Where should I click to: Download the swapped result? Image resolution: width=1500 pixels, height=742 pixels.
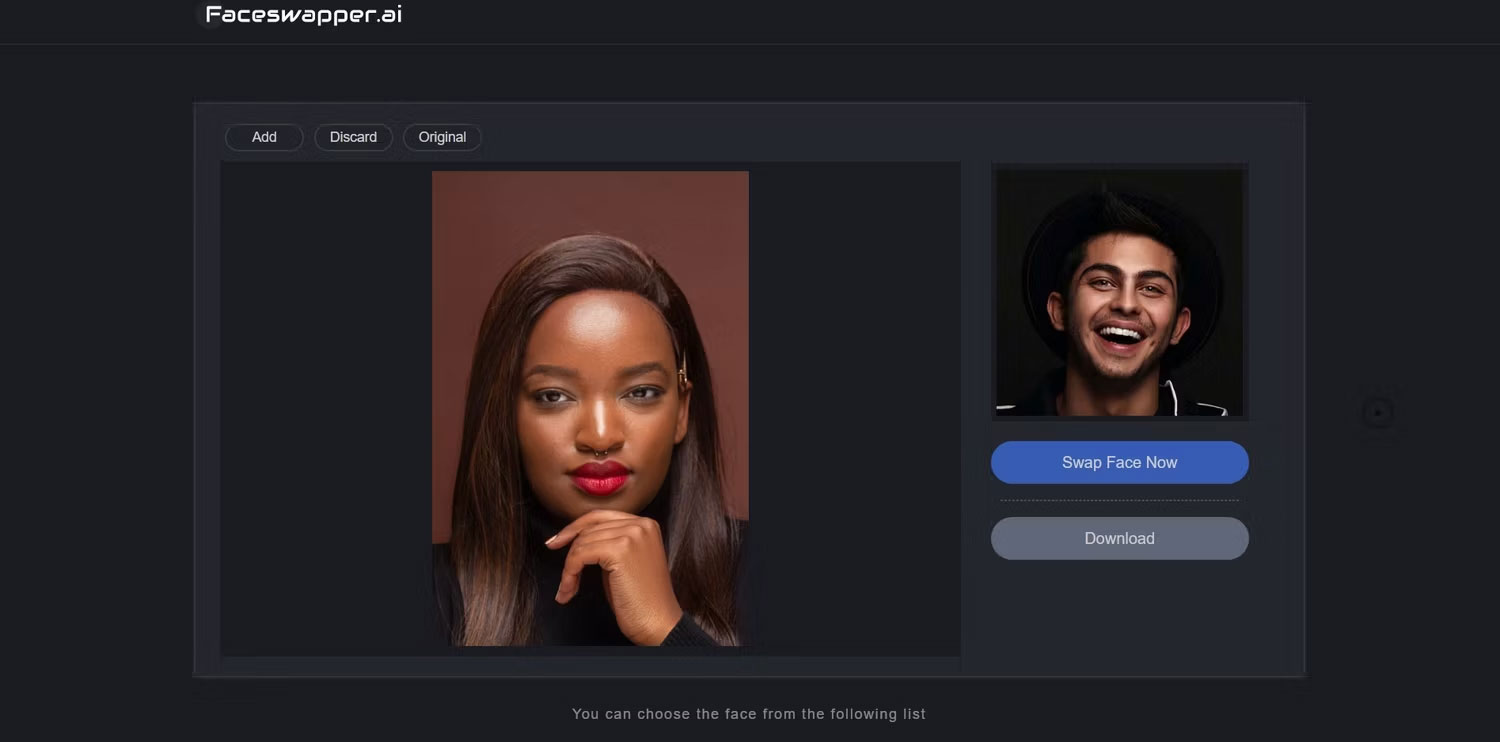pos(1119,538)
